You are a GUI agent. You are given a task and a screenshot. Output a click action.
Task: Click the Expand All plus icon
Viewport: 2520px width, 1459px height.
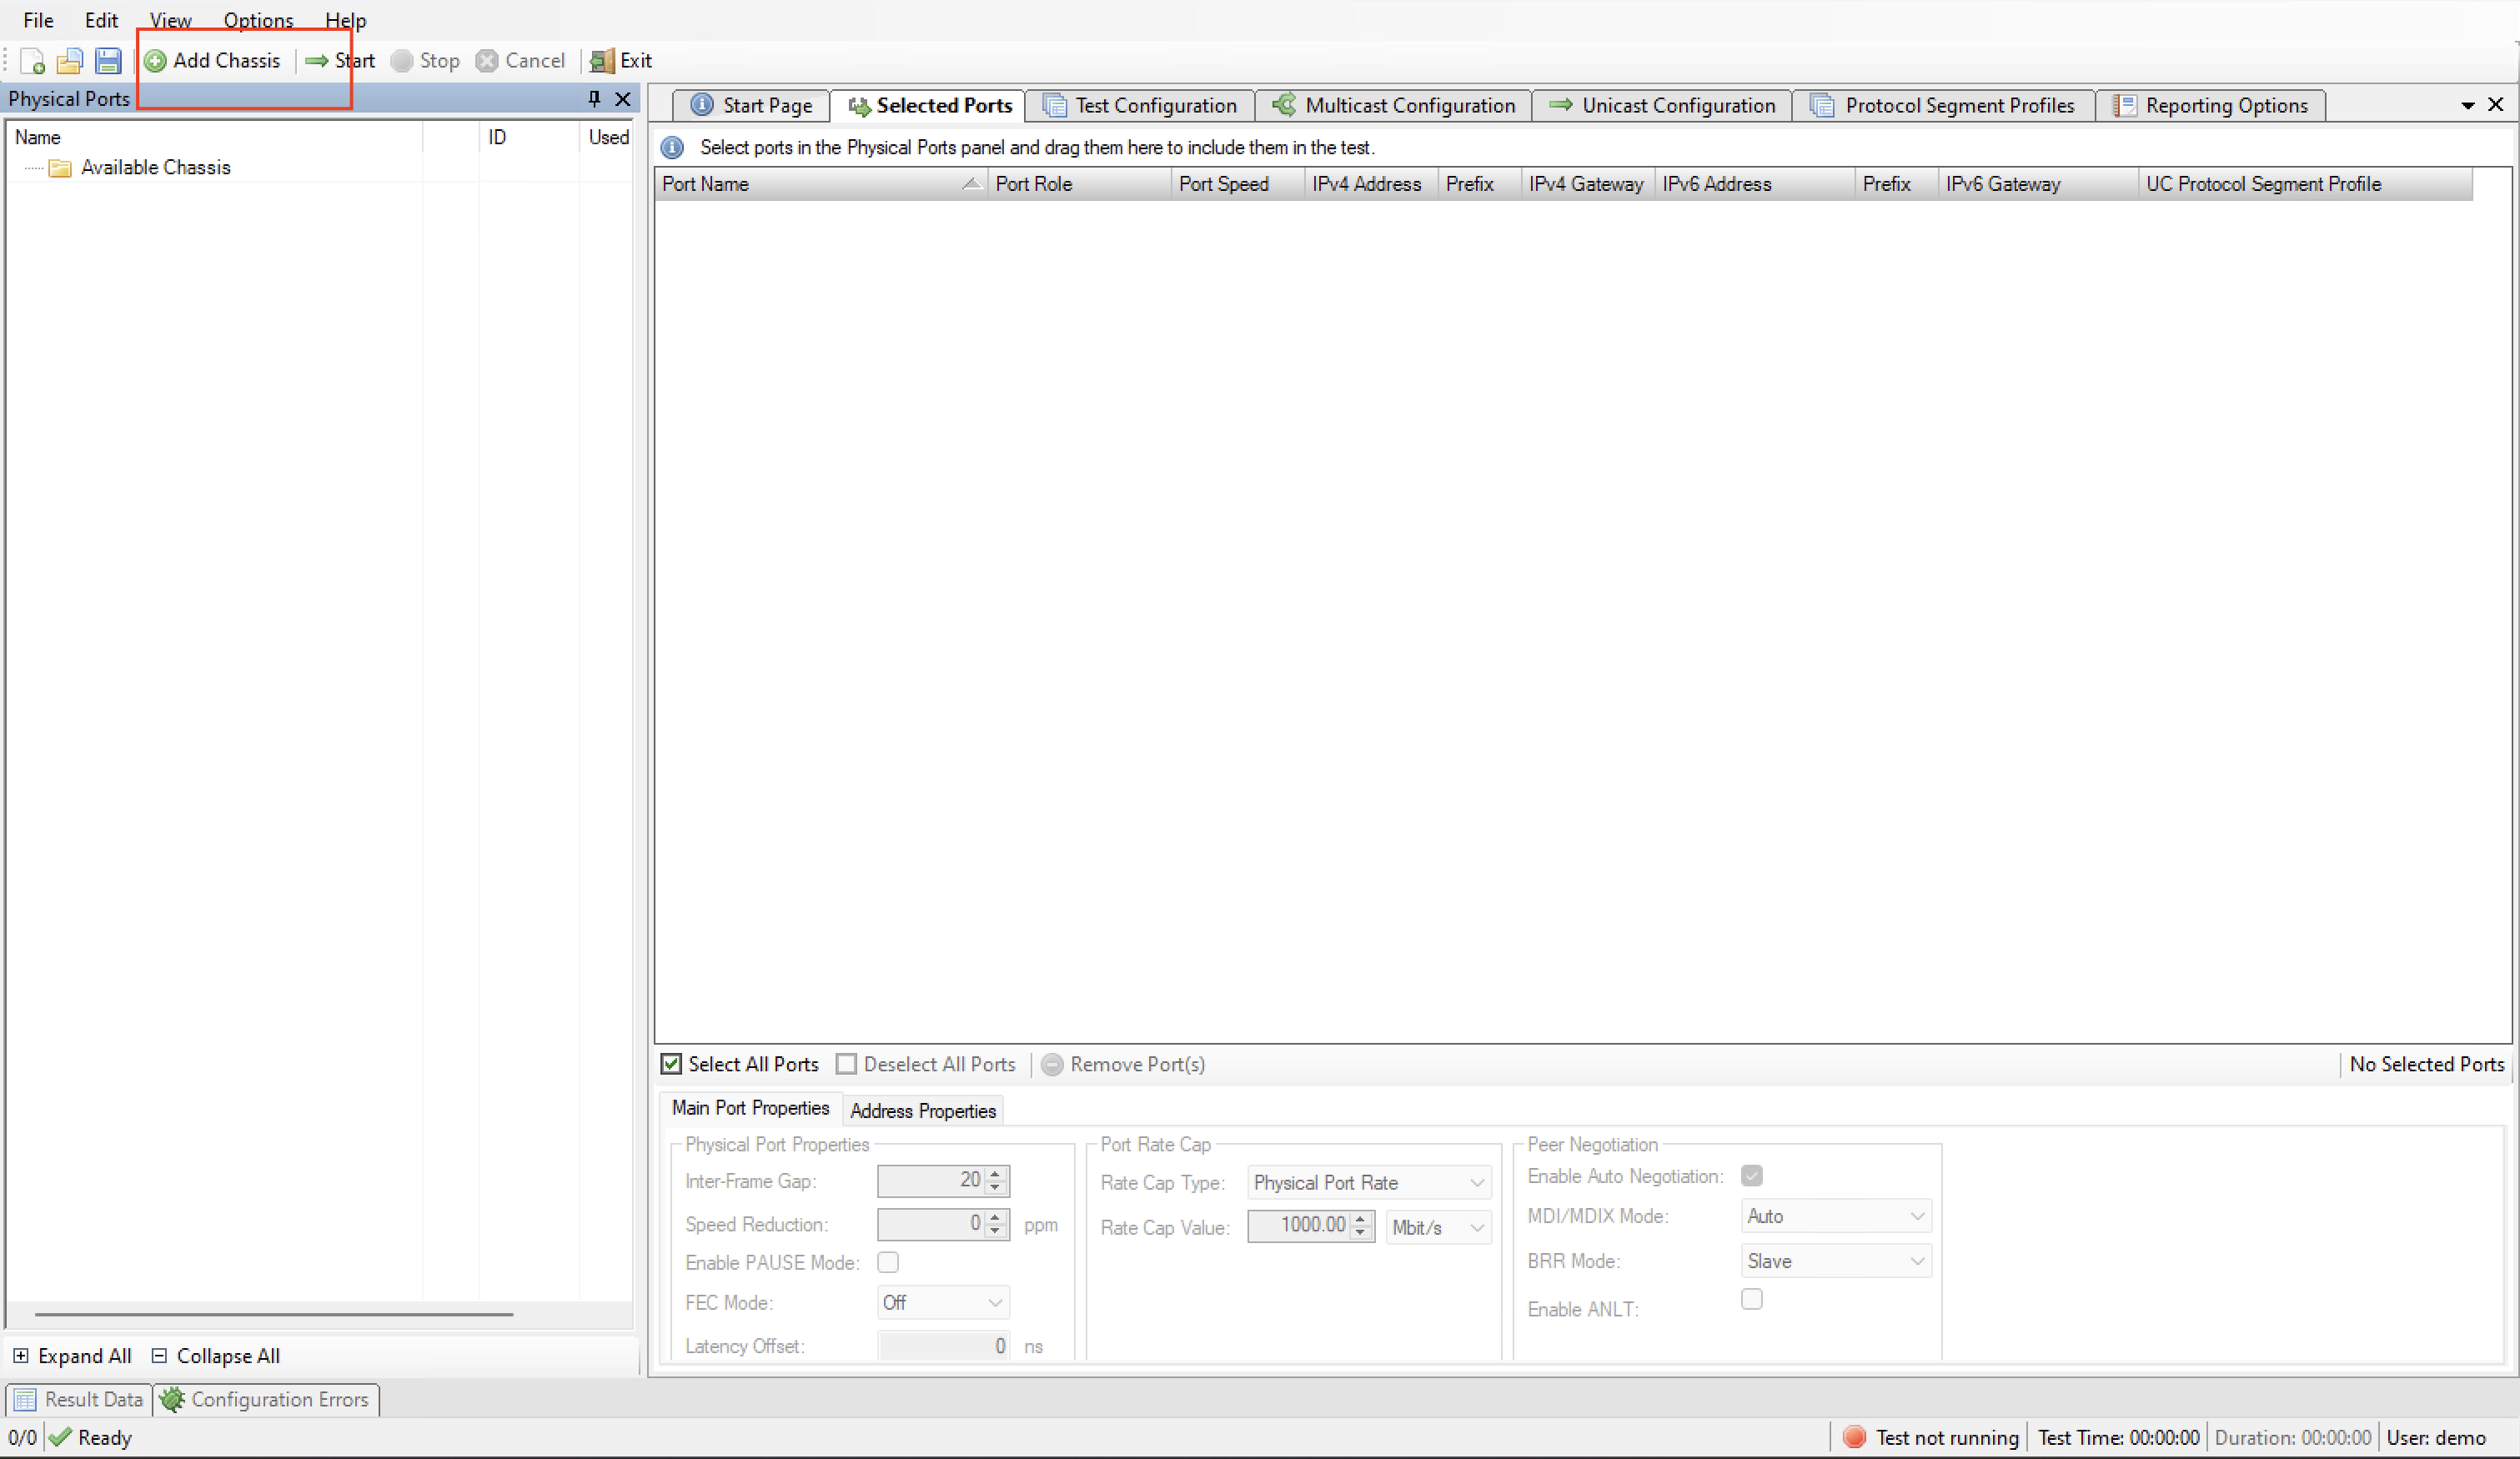click(x=21, y=1356)
